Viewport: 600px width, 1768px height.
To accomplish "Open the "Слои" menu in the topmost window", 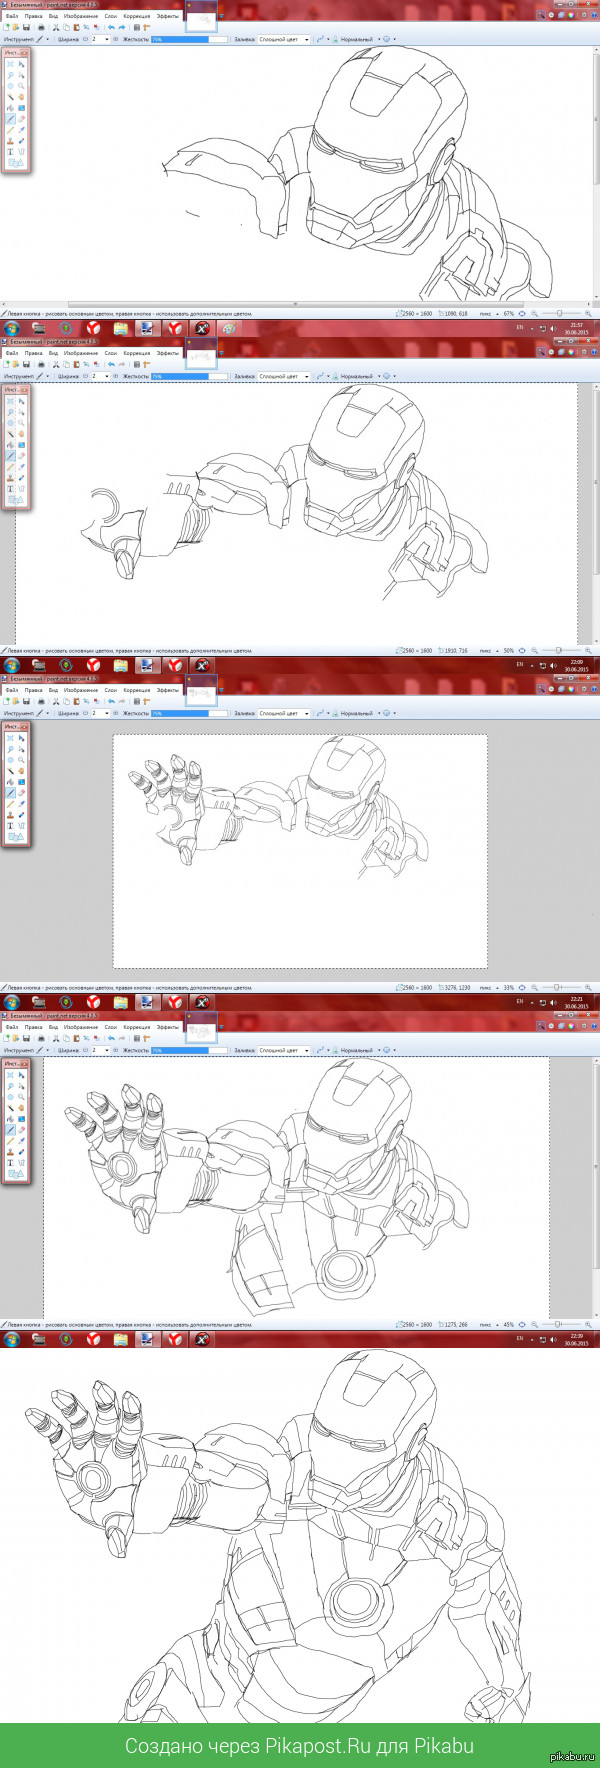I will tap(110, 16).
